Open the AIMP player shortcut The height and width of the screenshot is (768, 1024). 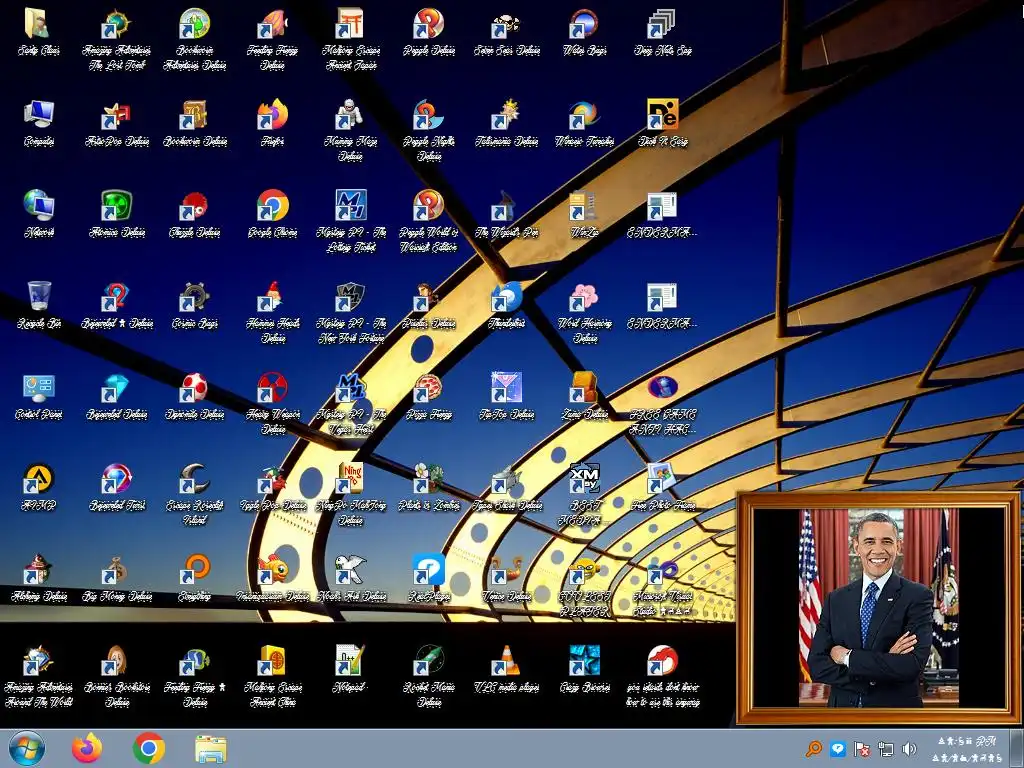(x=39, y=487)
